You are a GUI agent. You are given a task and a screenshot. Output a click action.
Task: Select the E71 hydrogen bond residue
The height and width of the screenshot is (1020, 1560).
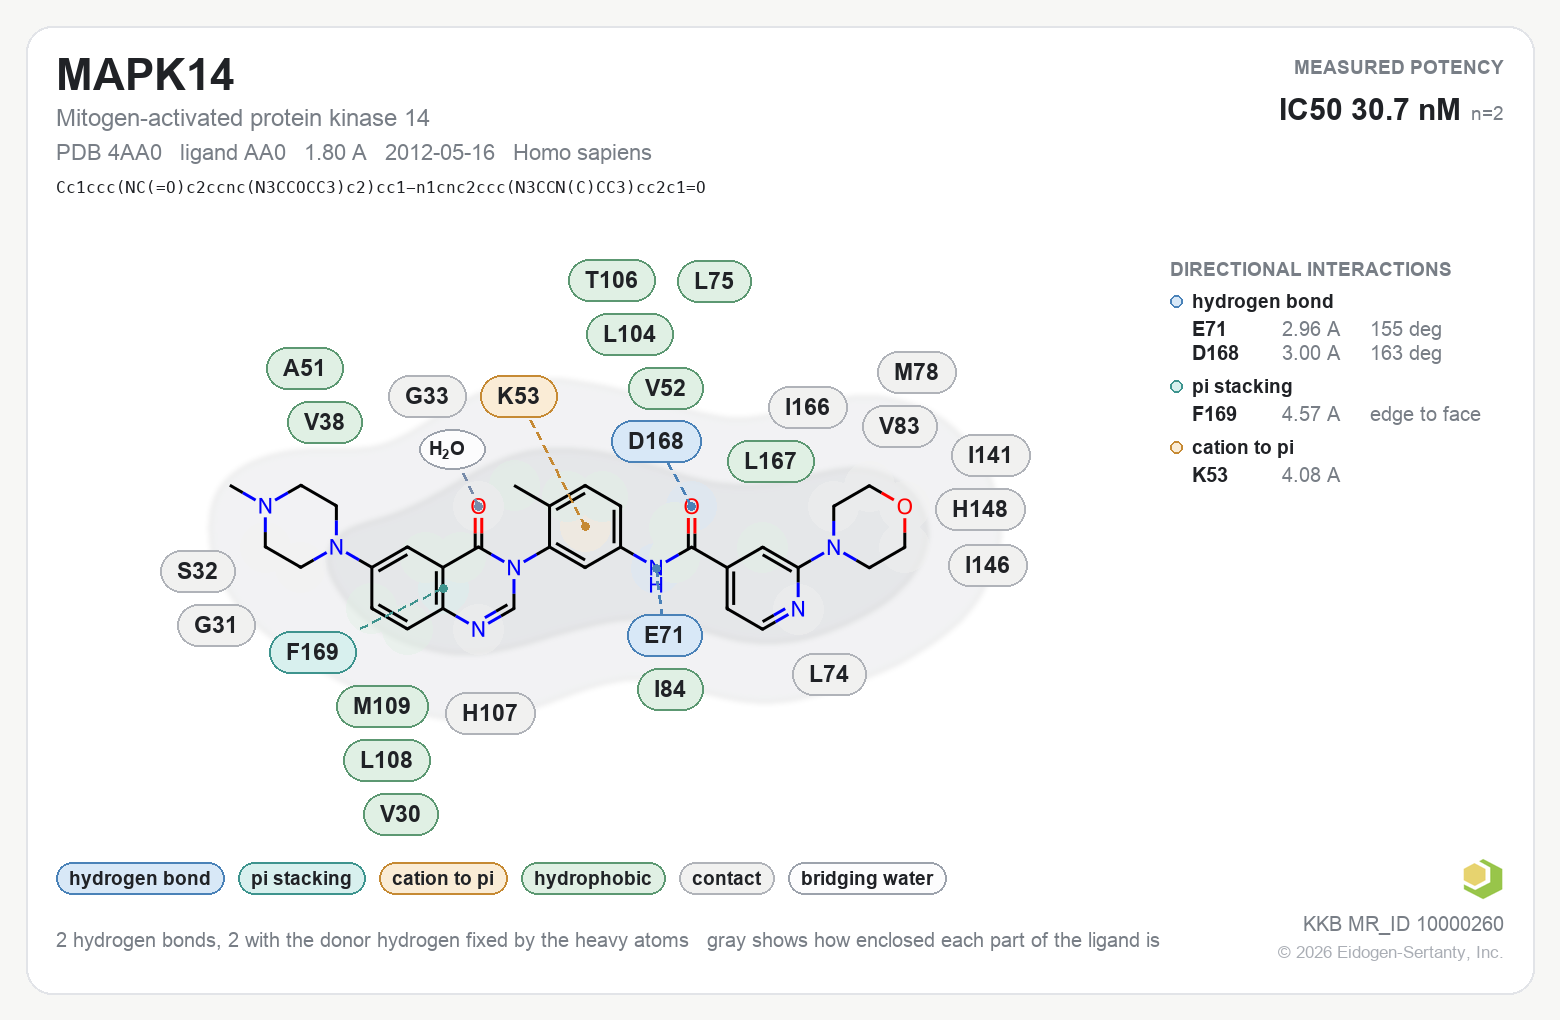(x=664, y=635)
